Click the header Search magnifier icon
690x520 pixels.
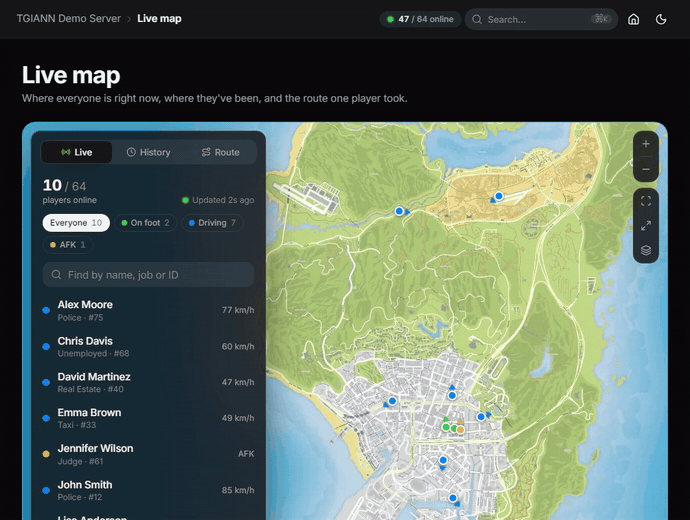(x=477, y=19)
